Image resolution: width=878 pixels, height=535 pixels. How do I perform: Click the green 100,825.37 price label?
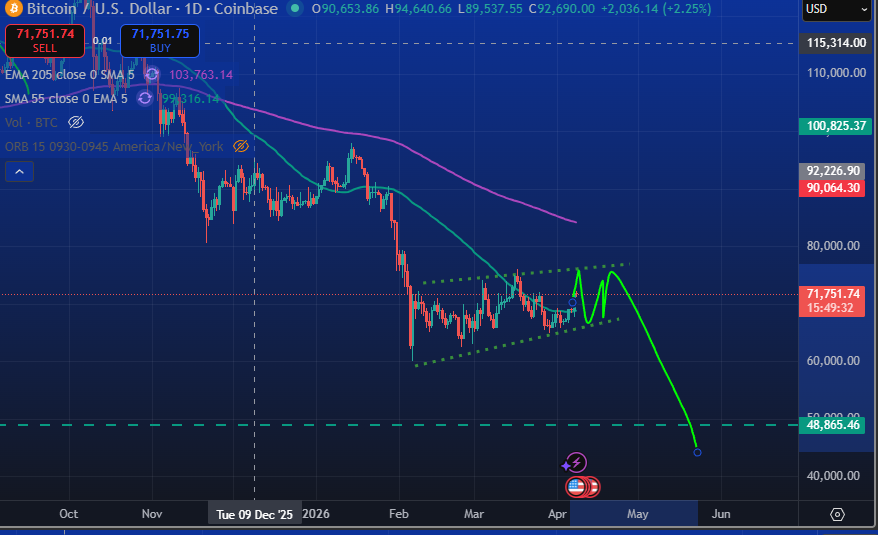[836, 125]
